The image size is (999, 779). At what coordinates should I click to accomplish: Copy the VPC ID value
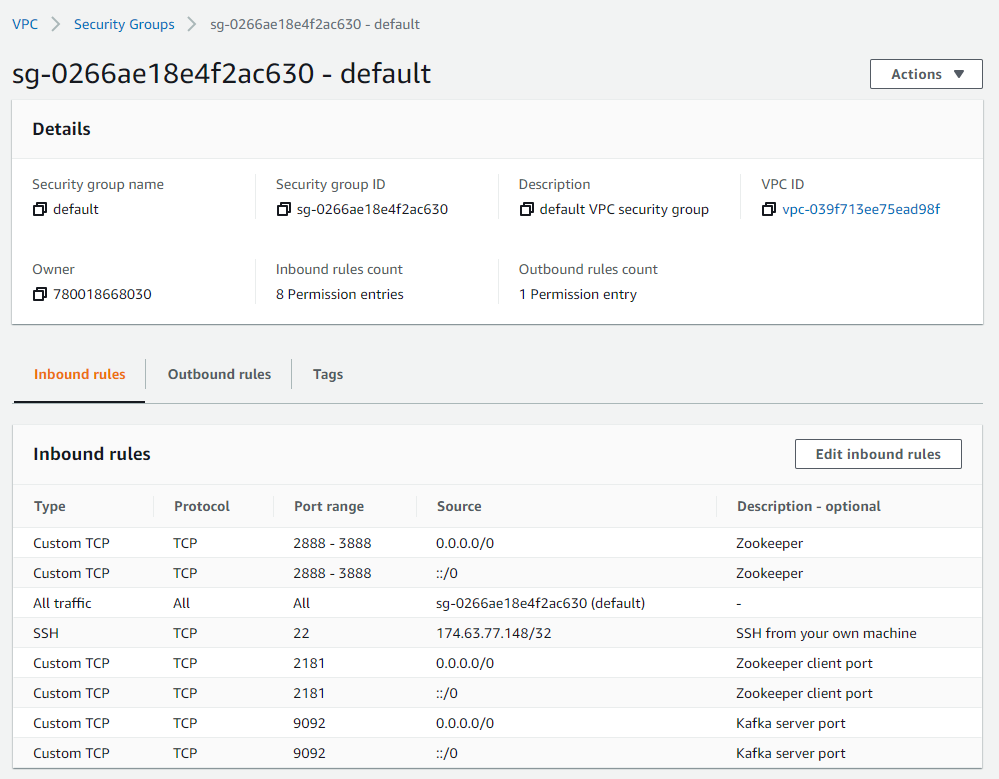click(x=769, y=210)
